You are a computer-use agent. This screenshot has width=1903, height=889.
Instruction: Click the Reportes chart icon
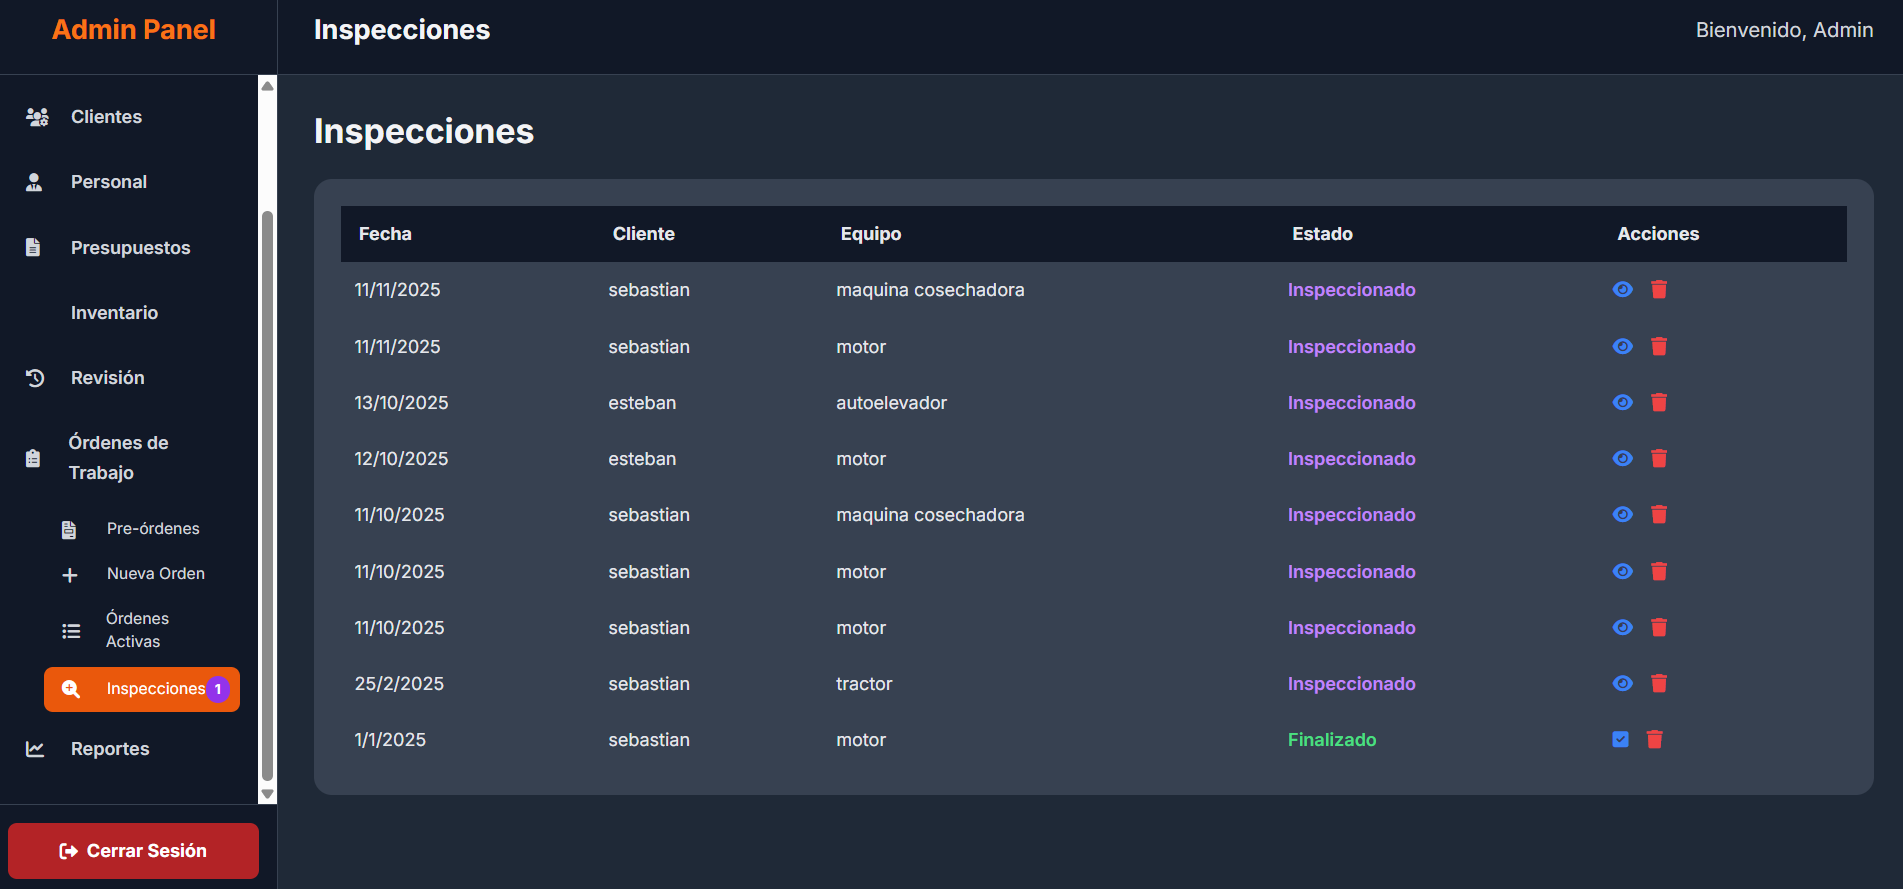[x=35, y=749]
